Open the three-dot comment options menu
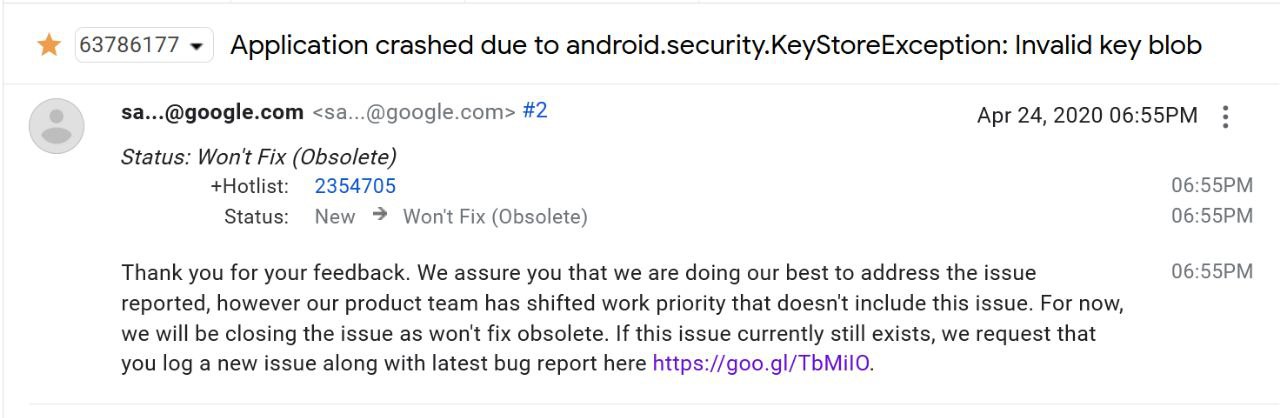This screenshot has height=418, width=1280. (1225, 117)
